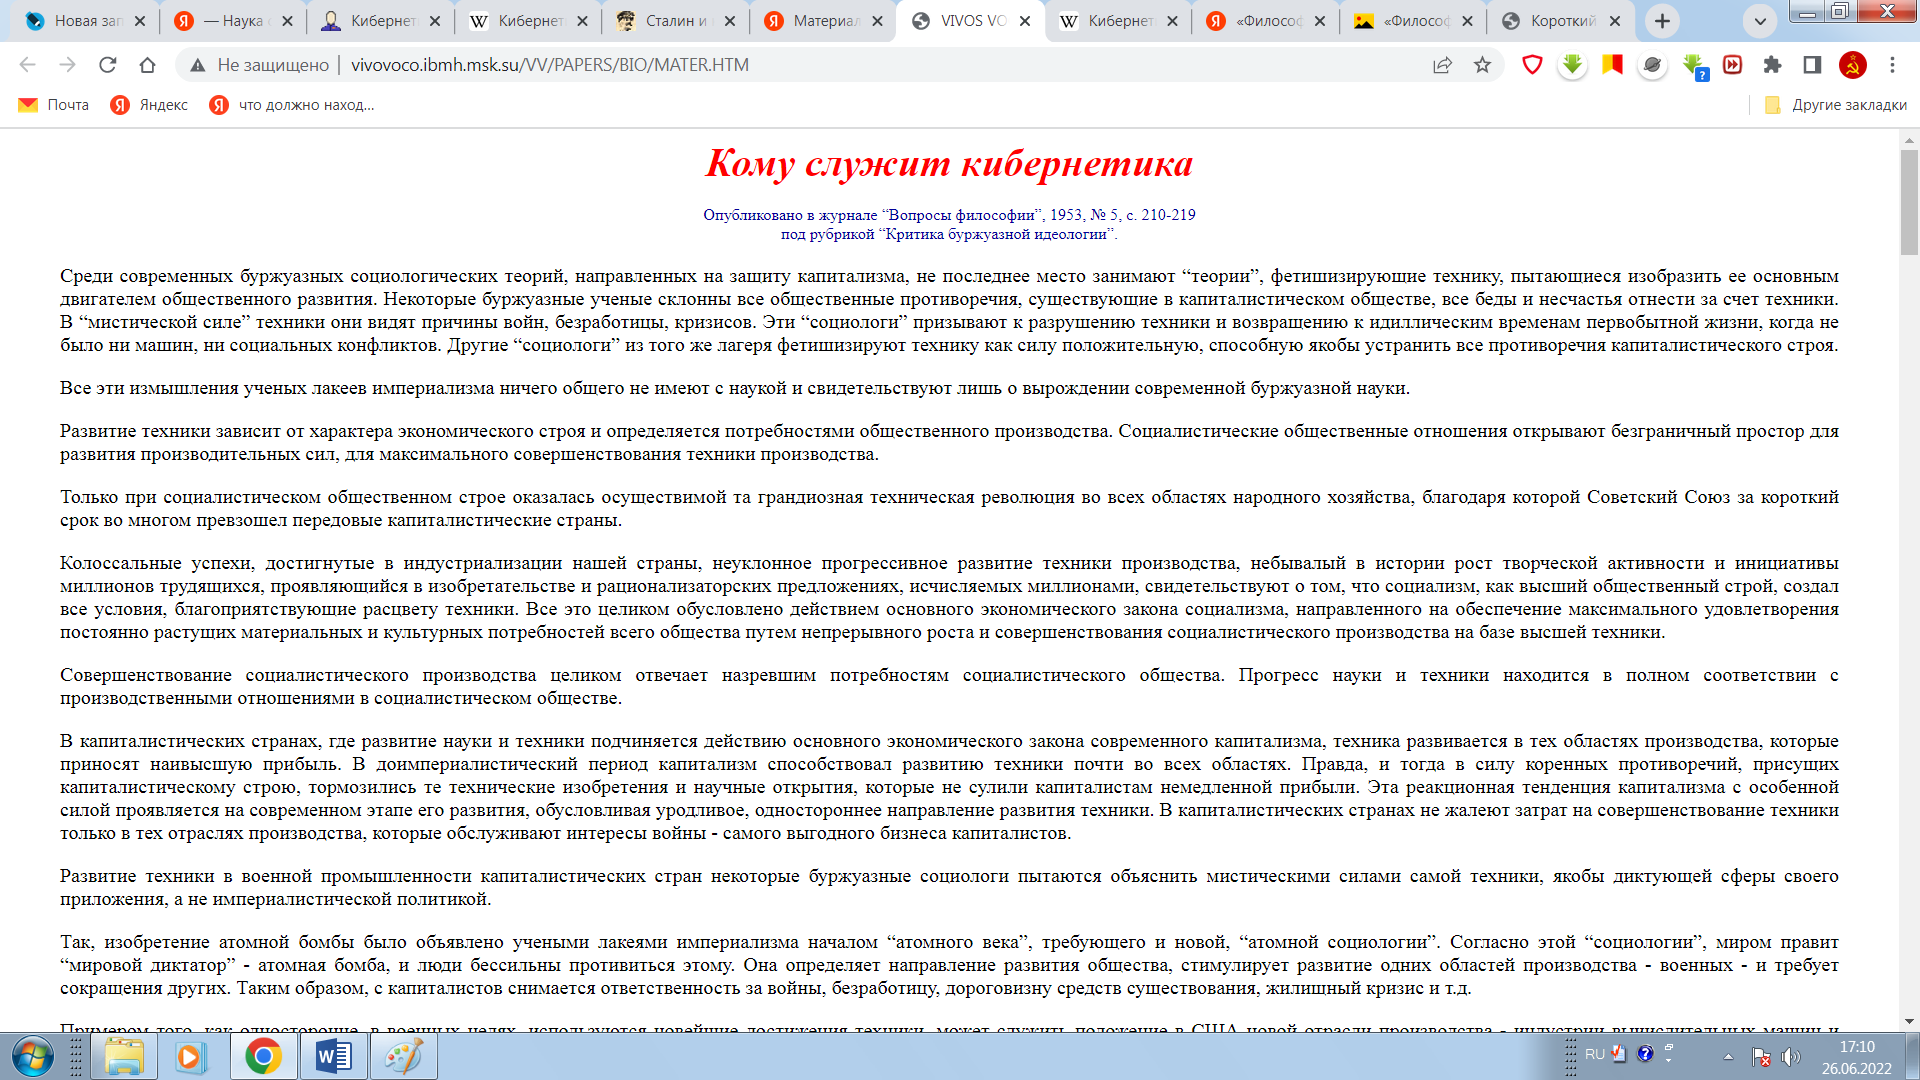The height and width of the screenshot is (1080, 1920).
Task: Toggle the side panel icon
Action: (1812, 65)
